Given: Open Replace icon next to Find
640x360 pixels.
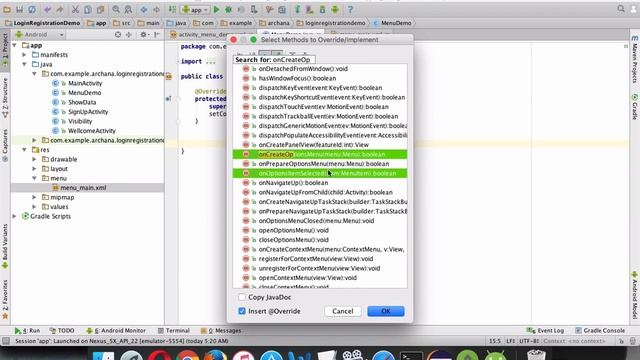Looking at the screenshot, I should point(128,9).
